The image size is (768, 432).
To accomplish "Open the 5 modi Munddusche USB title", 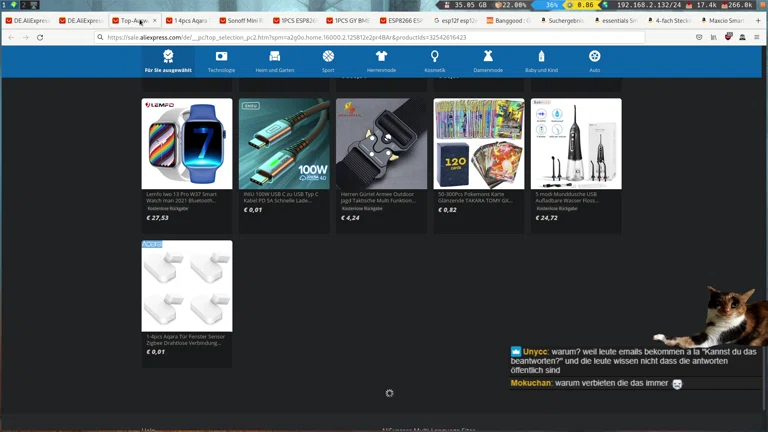I will (567, 197).
